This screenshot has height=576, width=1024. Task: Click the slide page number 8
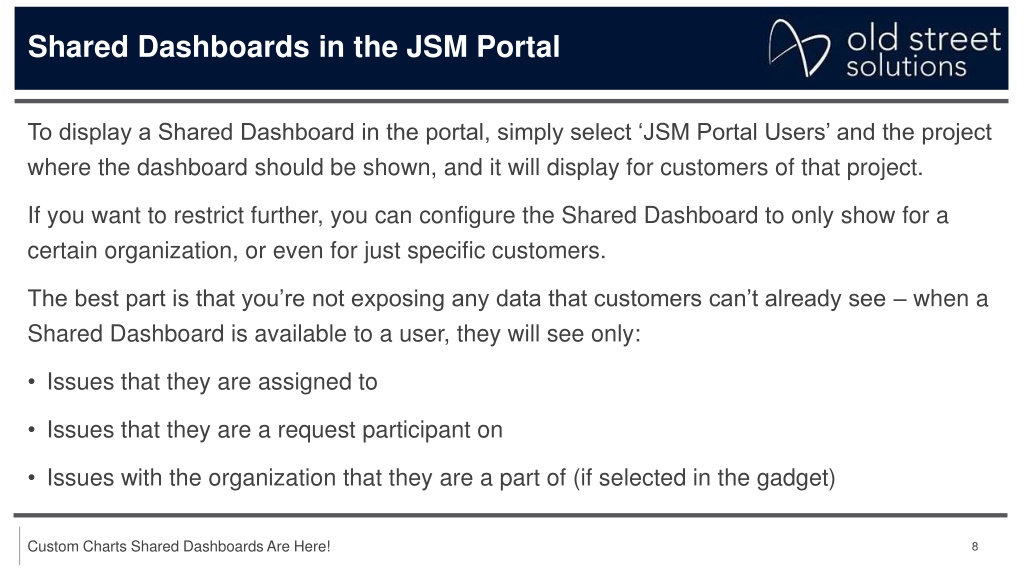975,547
